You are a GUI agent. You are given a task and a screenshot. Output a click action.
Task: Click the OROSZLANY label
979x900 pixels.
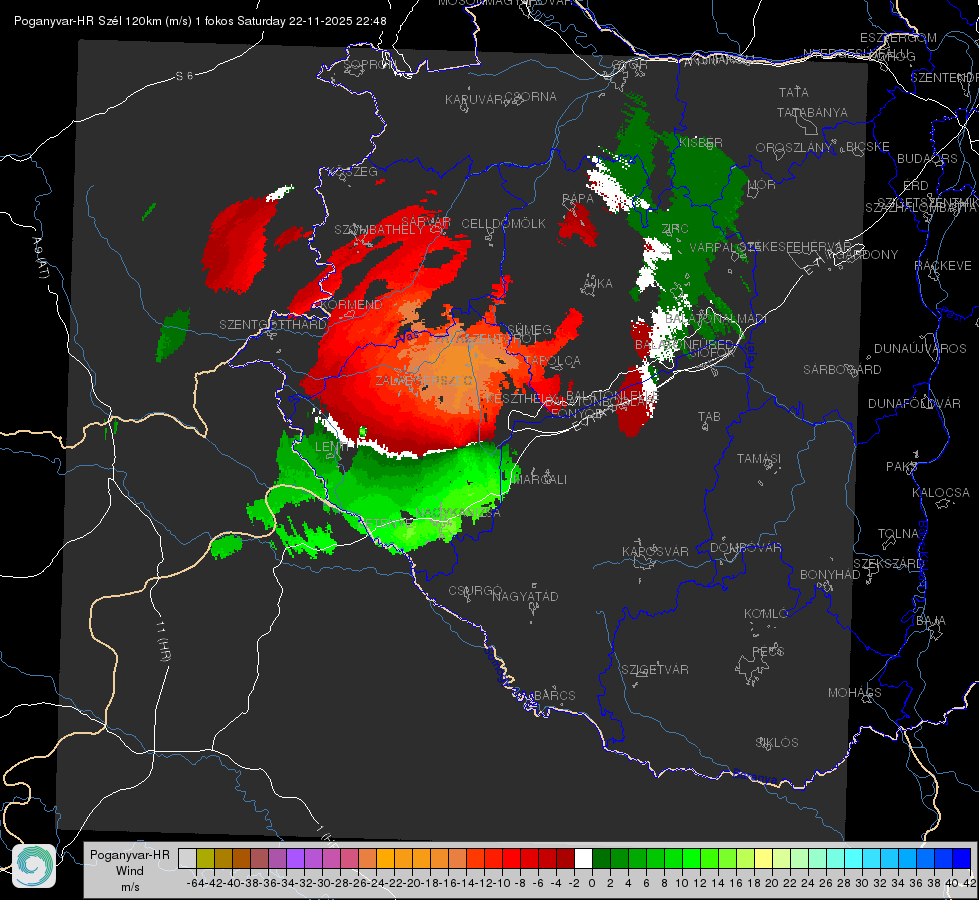pos(794,148)
